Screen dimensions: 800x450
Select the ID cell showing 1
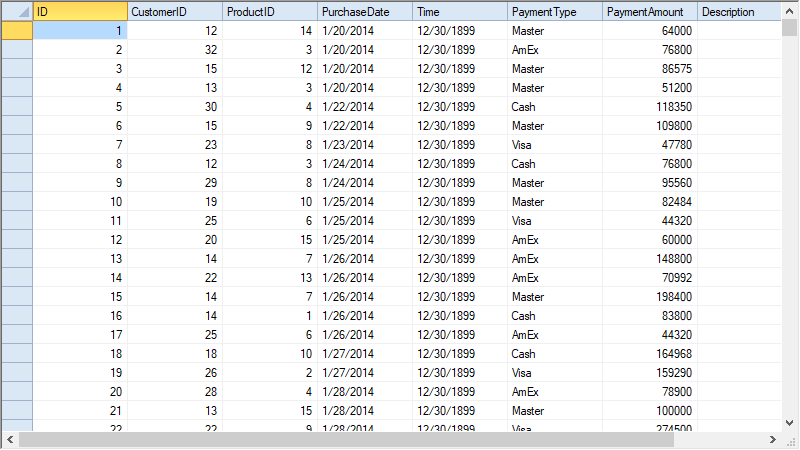[80, 31]
